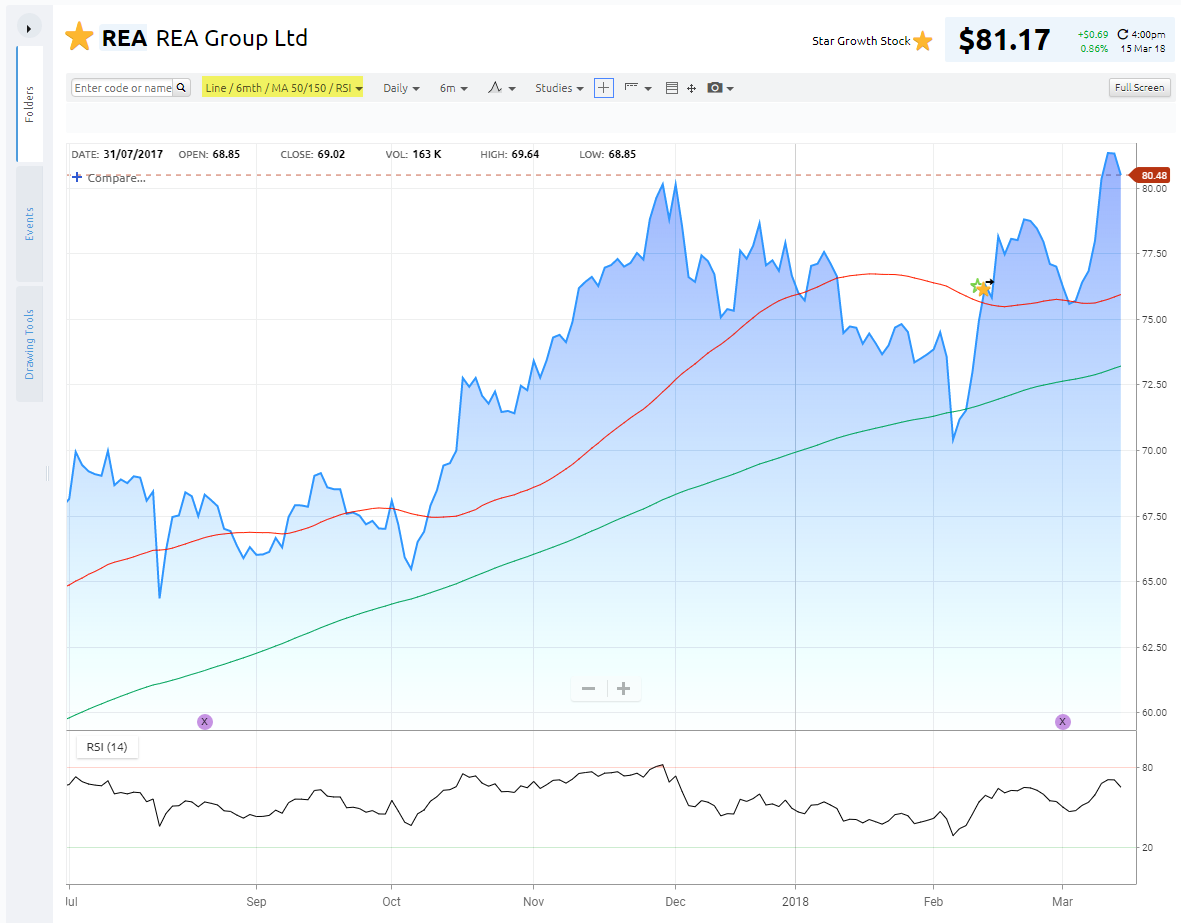
Task: Open the chart type dropdown
Action: [502, 88]
